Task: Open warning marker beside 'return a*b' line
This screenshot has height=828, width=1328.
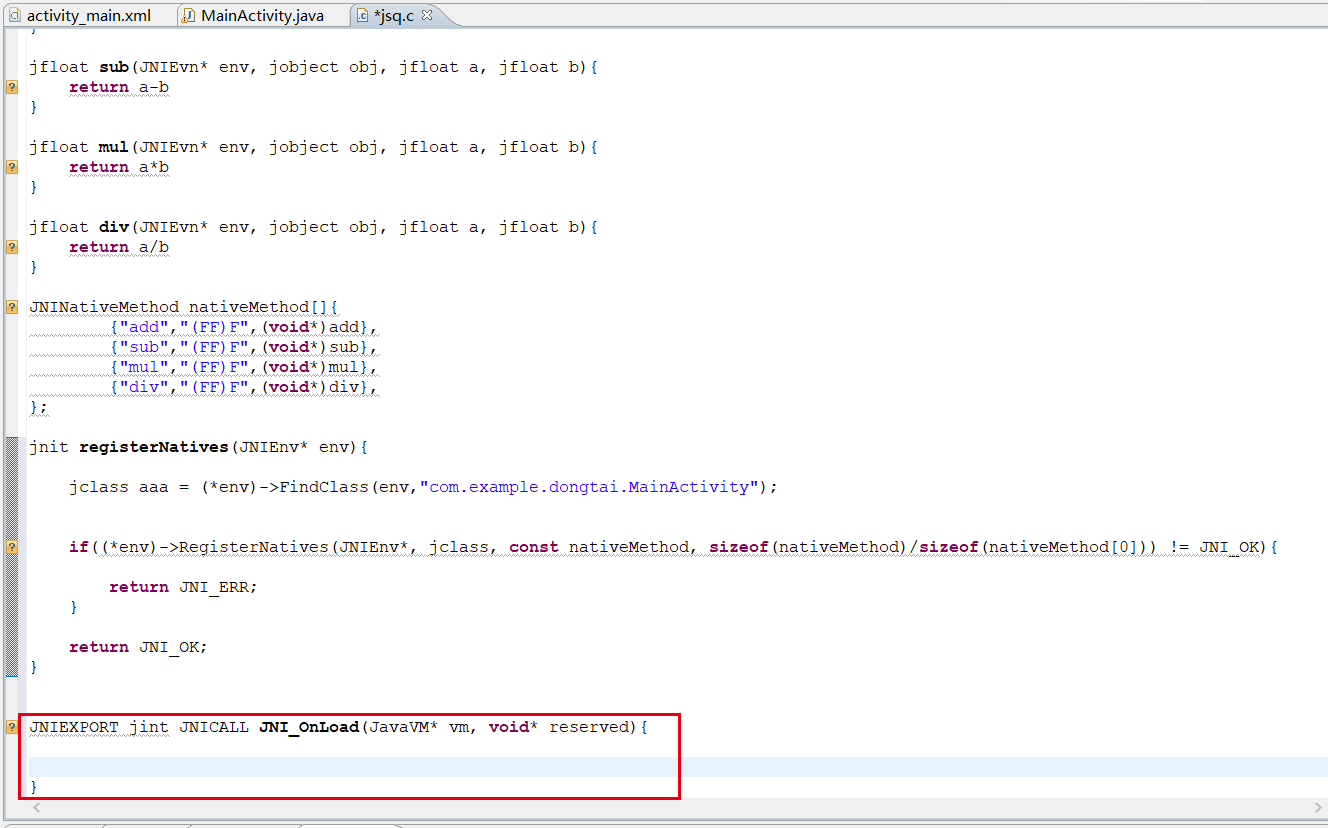Action: click(x=11, y=167)
